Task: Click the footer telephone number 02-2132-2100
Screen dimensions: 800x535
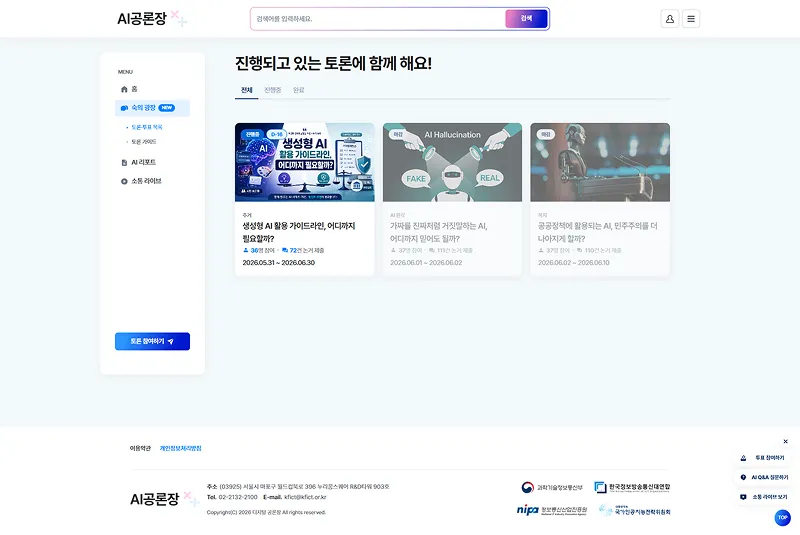Action: tap(238, 497)
